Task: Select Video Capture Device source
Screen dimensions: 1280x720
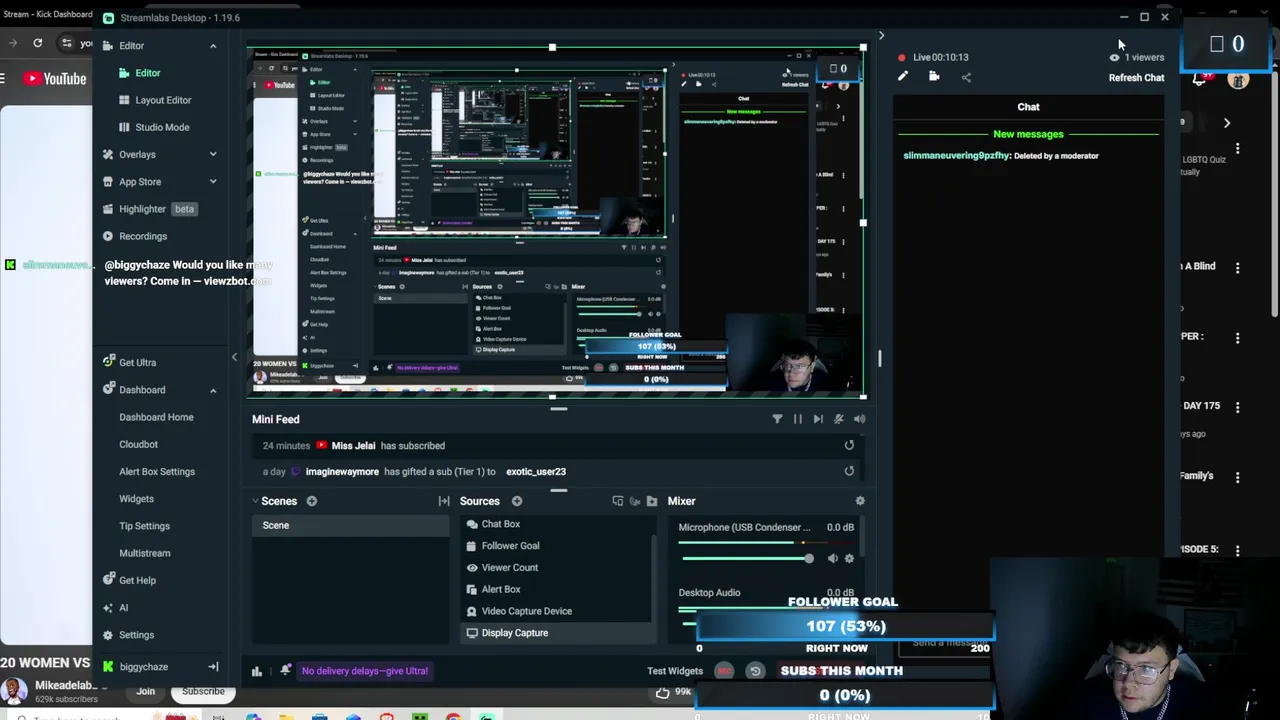Action: click(x=556, y=611)
